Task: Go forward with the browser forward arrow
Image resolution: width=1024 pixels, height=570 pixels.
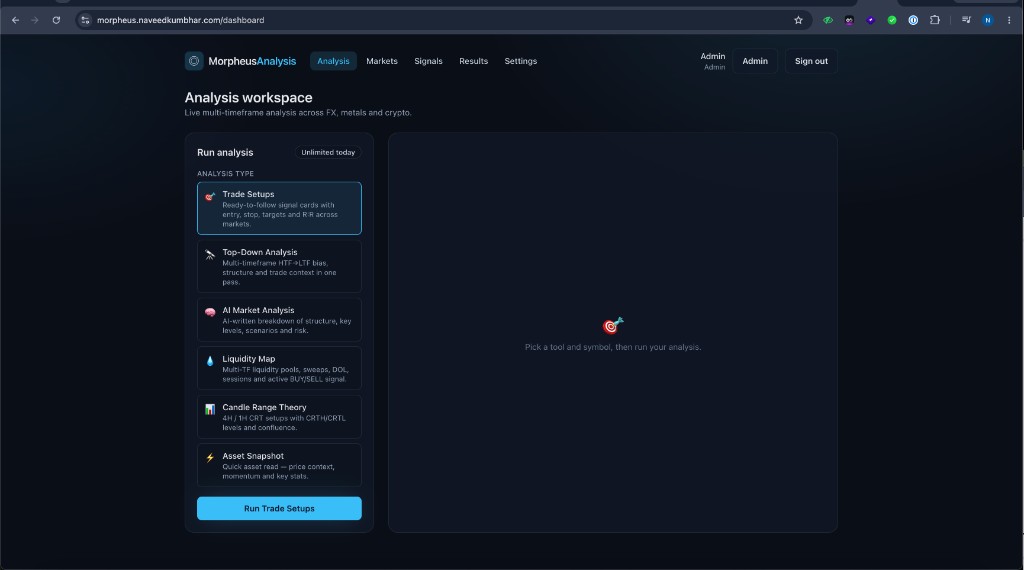Action: click(x=35, y=20)
